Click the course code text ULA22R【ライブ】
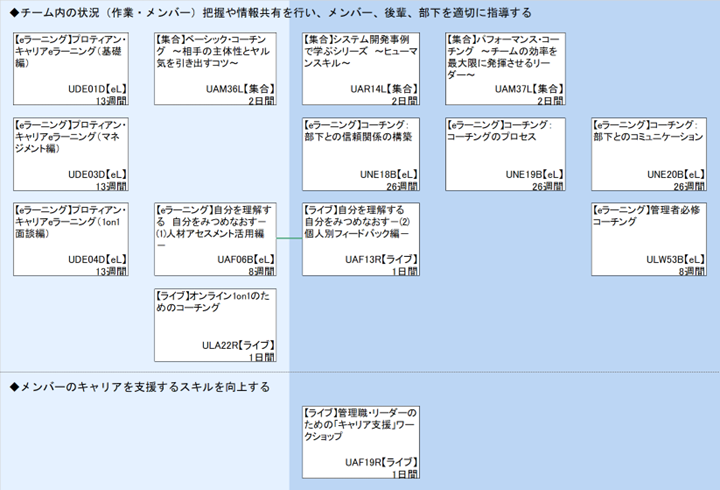720x490 pixels. pyautogui.click(x=238, y=345)
